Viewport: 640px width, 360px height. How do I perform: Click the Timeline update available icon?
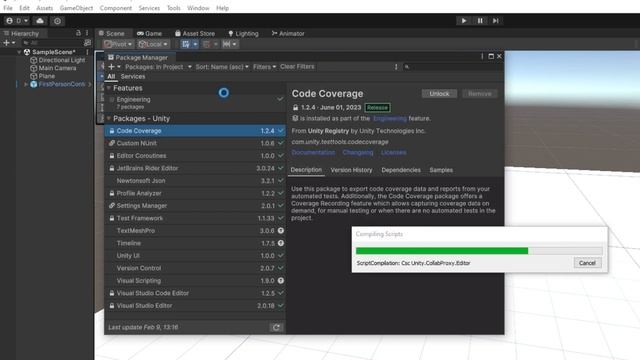point(281,243)
